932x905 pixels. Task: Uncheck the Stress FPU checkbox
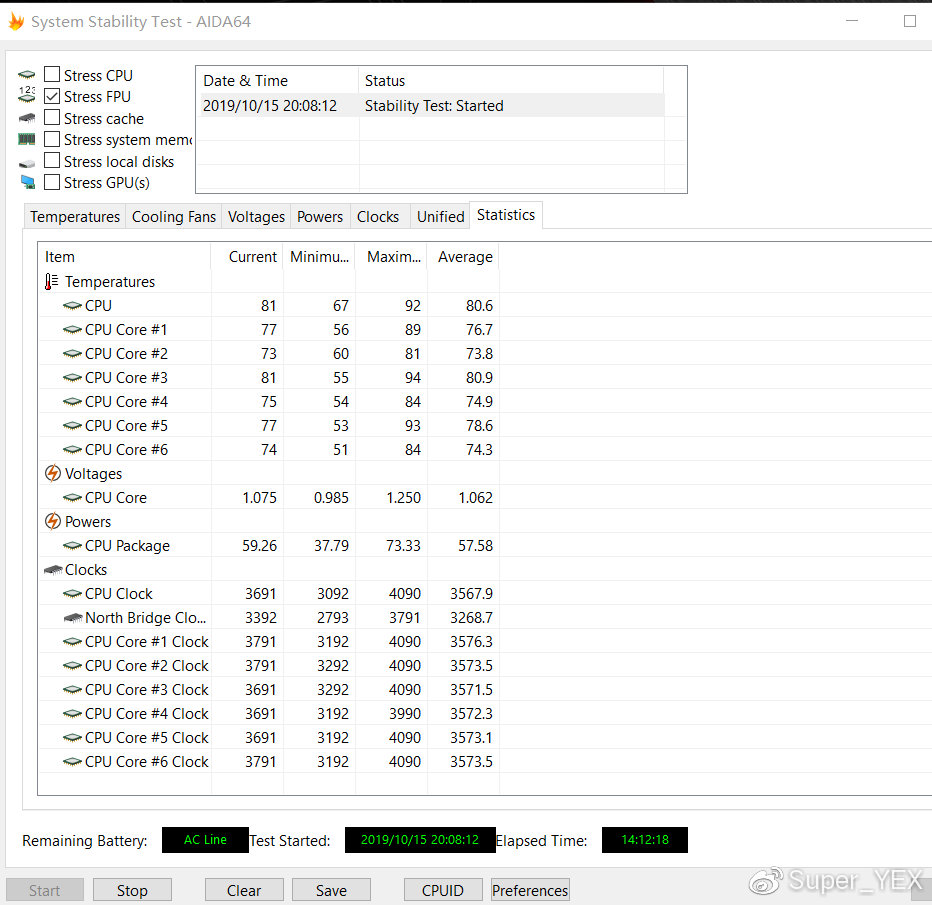[x=52, y=96]
